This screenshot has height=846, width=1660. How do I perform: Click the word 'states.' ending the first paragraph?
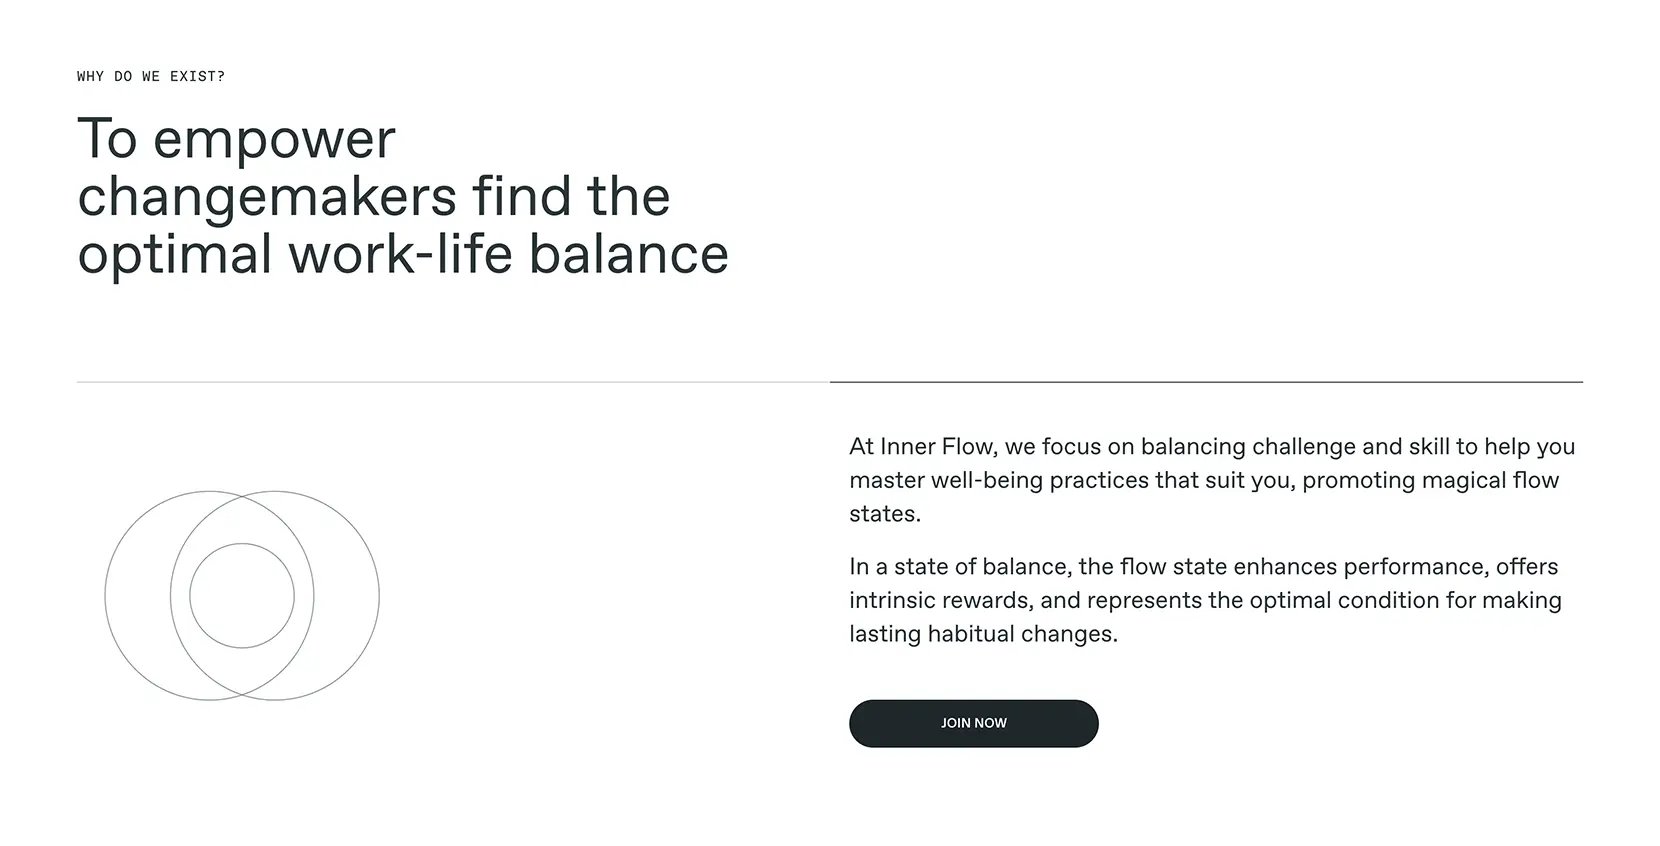coord(885,514)
